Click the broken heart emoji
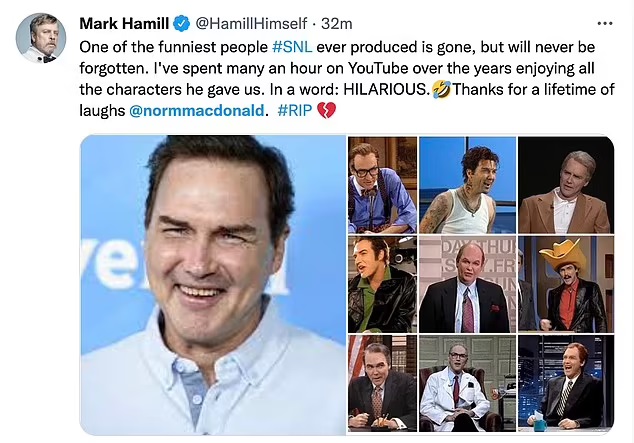634x443 pixels. click(x=326, y=110)
